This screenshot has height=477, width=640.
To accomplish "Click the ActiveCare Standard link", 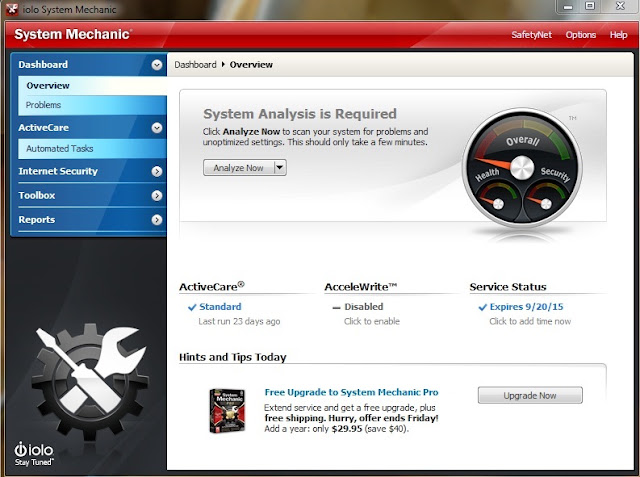I will pyautogui.click(x=220, y=307).
